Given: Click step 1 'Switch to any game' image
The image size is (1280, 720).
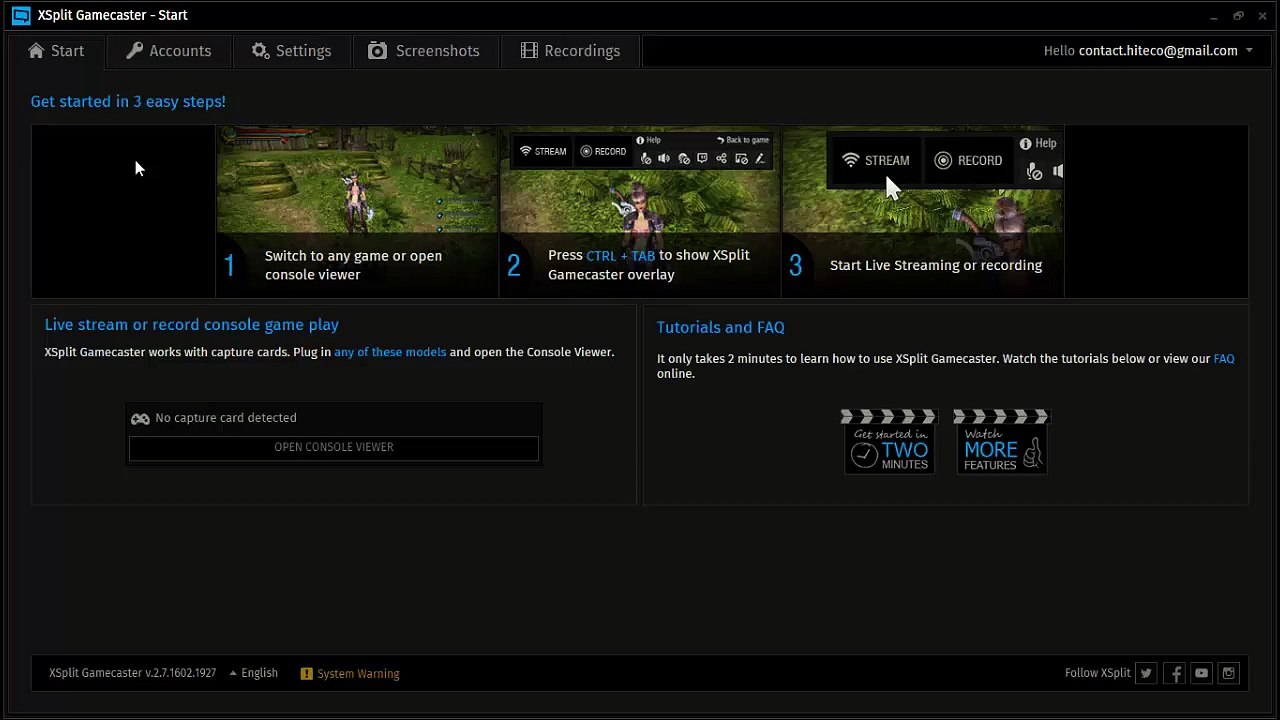Looking at the screenshot, I should click(357, 211).
